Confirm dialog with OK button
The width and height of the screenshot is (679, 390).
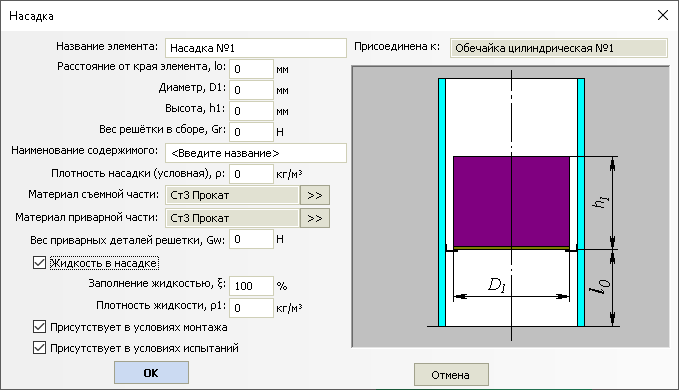[x=151, y=373]
